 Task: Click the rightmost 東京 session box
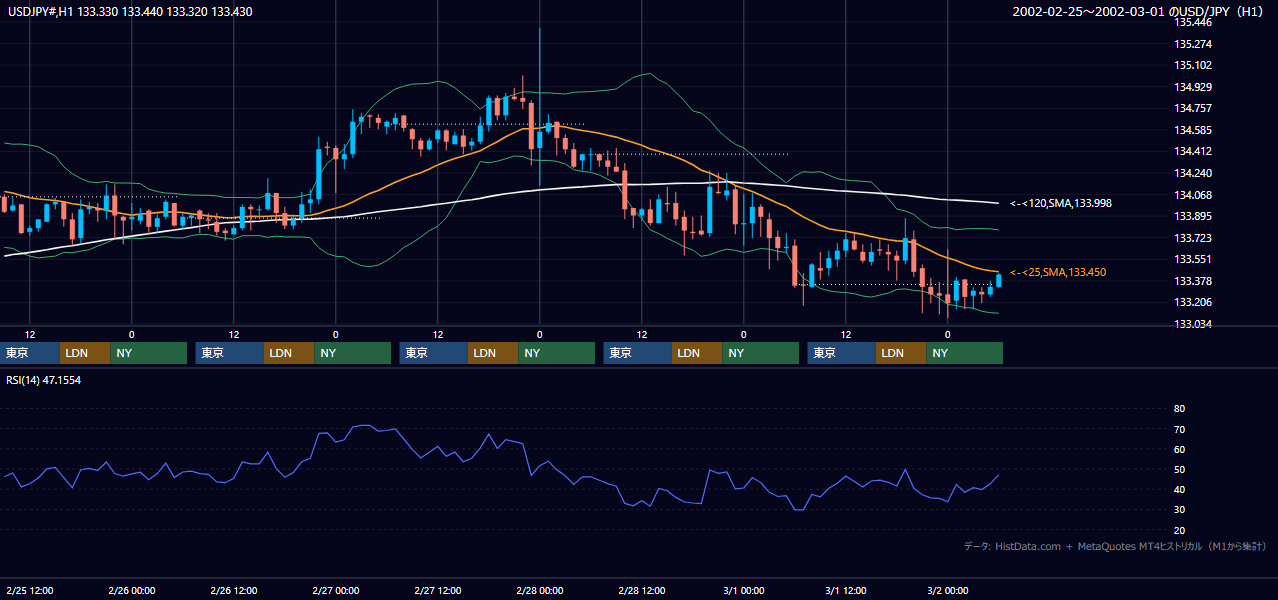[842, 353]
